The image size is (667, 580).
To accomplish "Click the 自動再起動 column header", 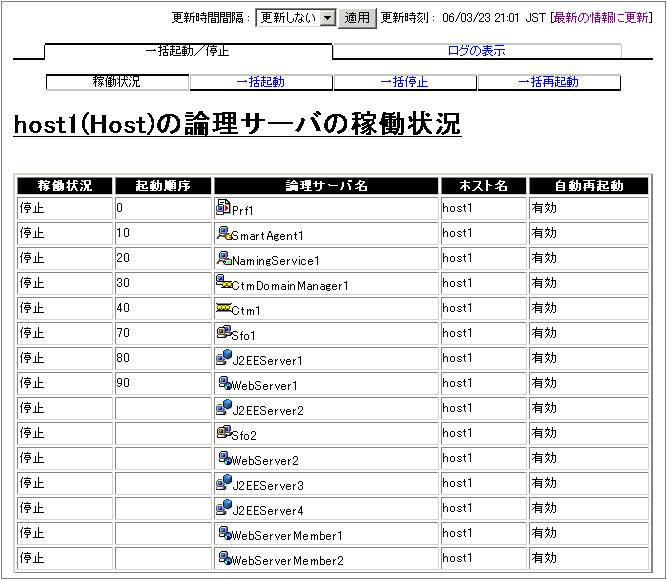I will [589, 186].
